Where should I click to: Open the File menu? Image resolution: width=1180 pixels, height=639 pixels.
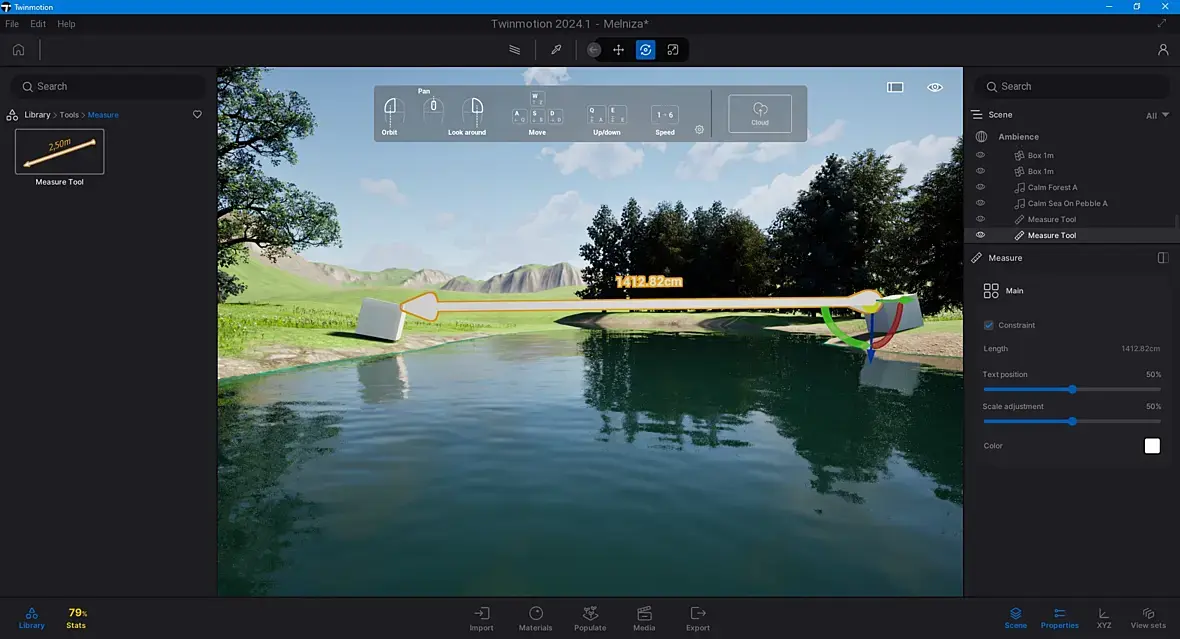point(12,24)
